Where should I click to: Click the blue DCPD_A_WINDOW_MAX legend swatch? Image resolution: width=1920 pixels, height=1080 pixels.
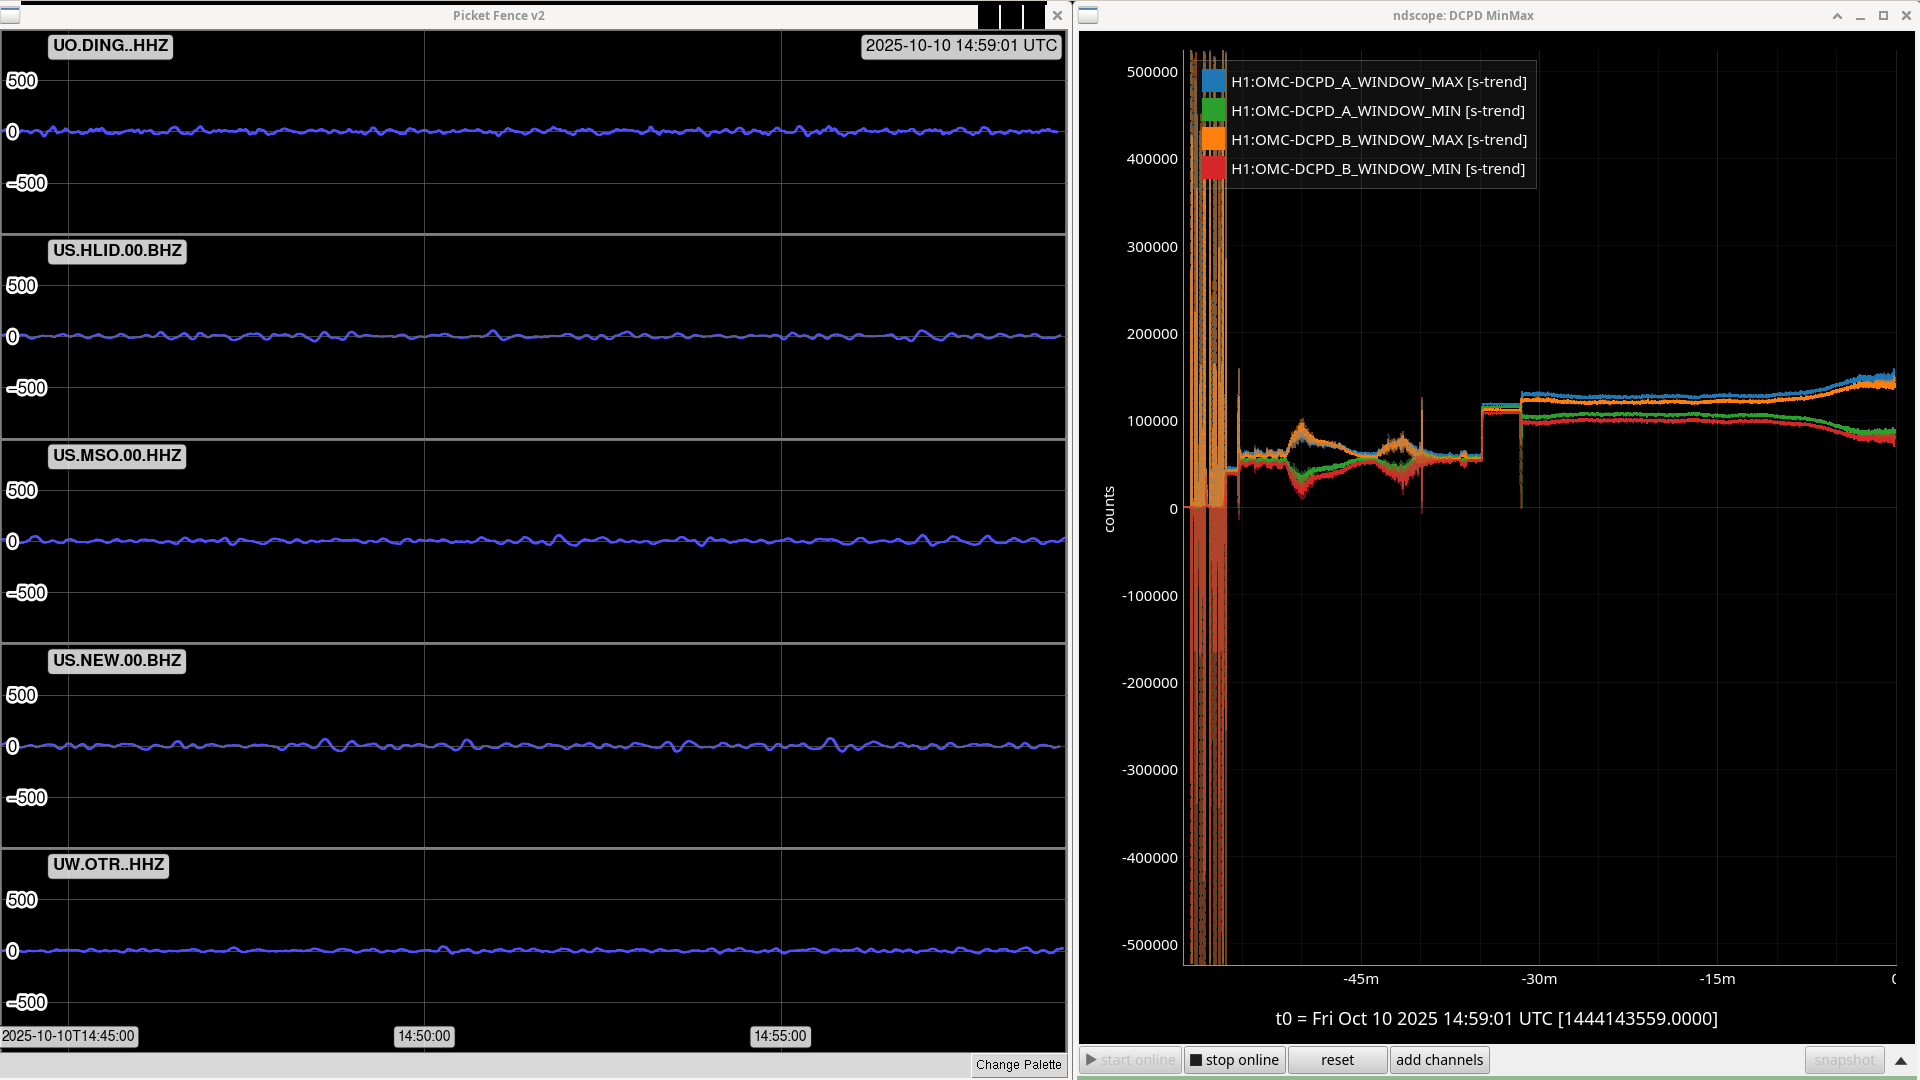point(1213,82)
